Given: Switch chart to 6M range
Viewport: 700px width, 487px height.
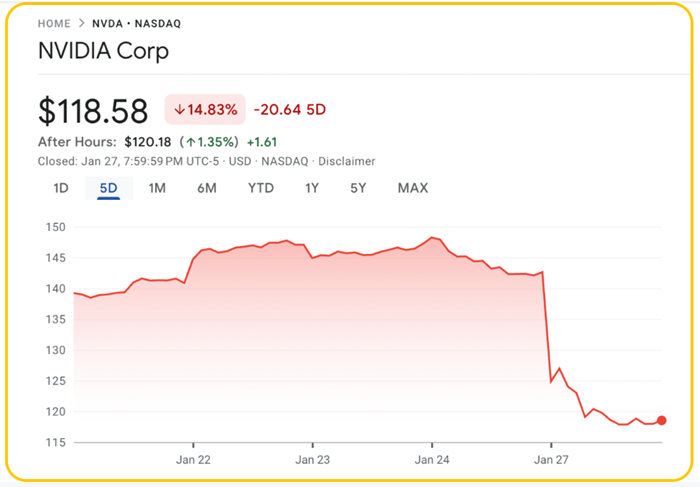Looking at the screenshot, I should [x=207, y=188].
